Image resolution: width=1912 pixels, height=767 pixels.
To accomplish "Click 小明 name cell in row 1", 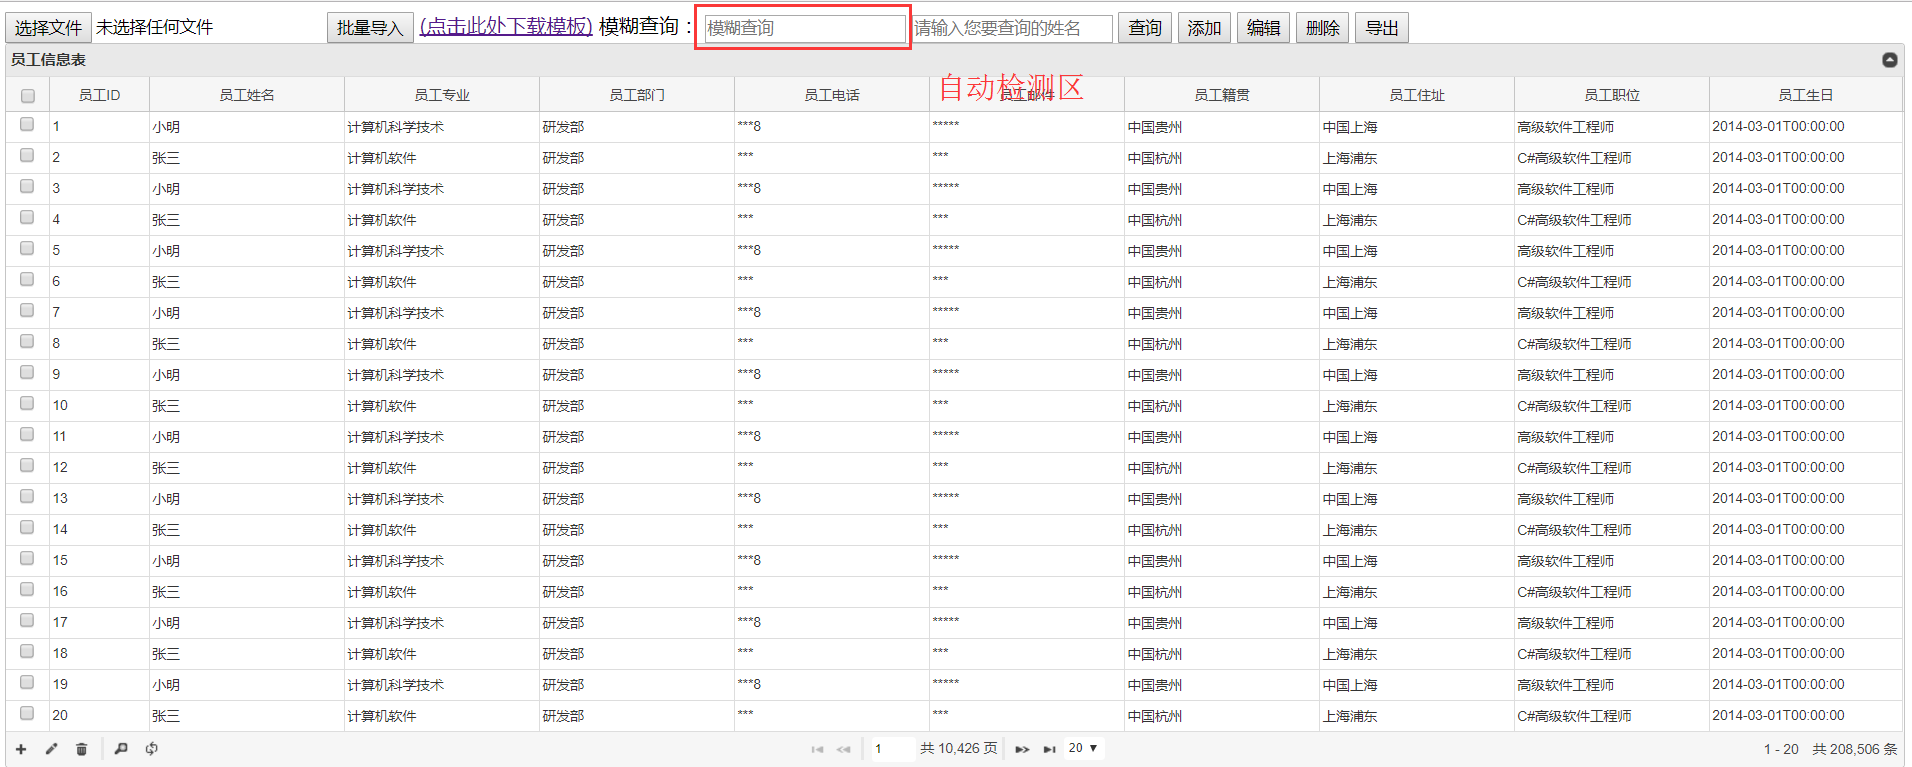I will click(246, 127).
